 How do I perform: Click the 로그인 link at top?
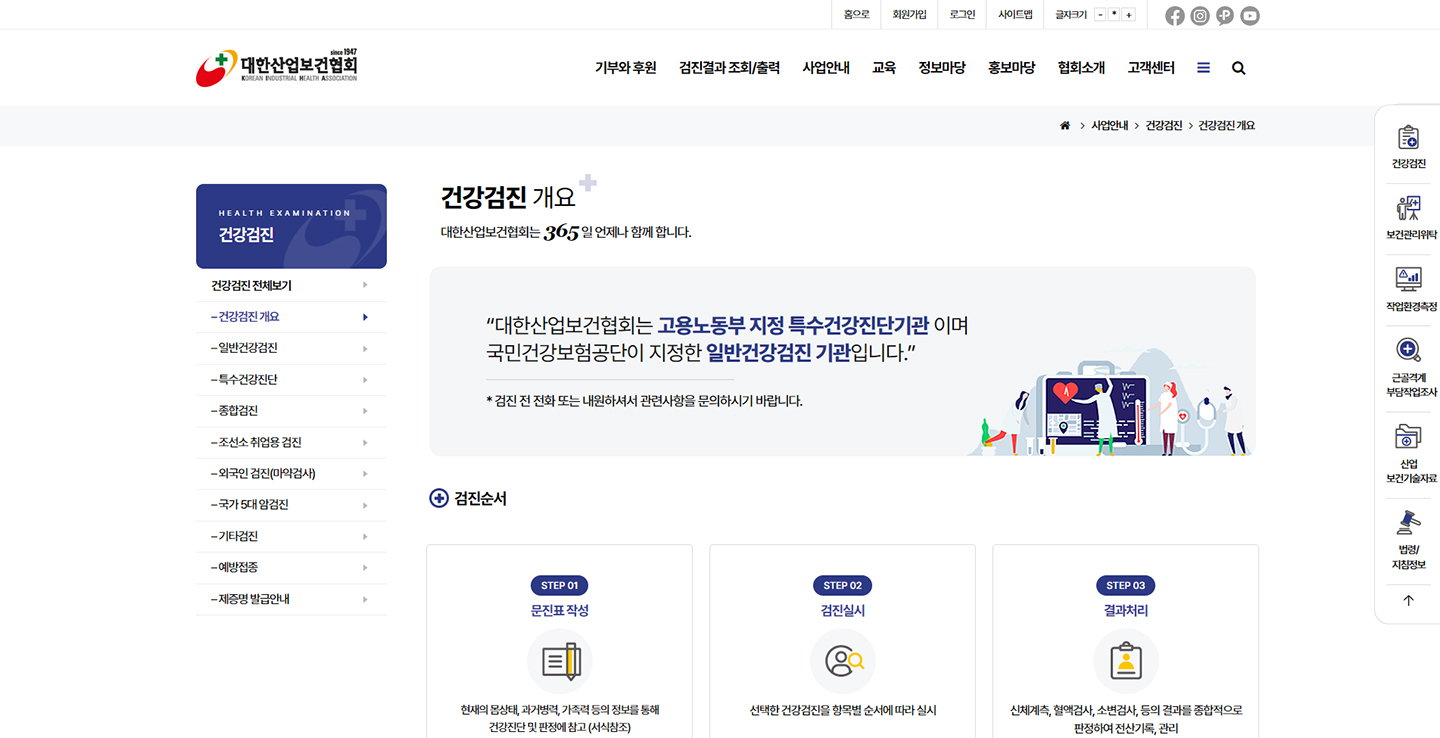pyautogui.click(x=962, y=15)
